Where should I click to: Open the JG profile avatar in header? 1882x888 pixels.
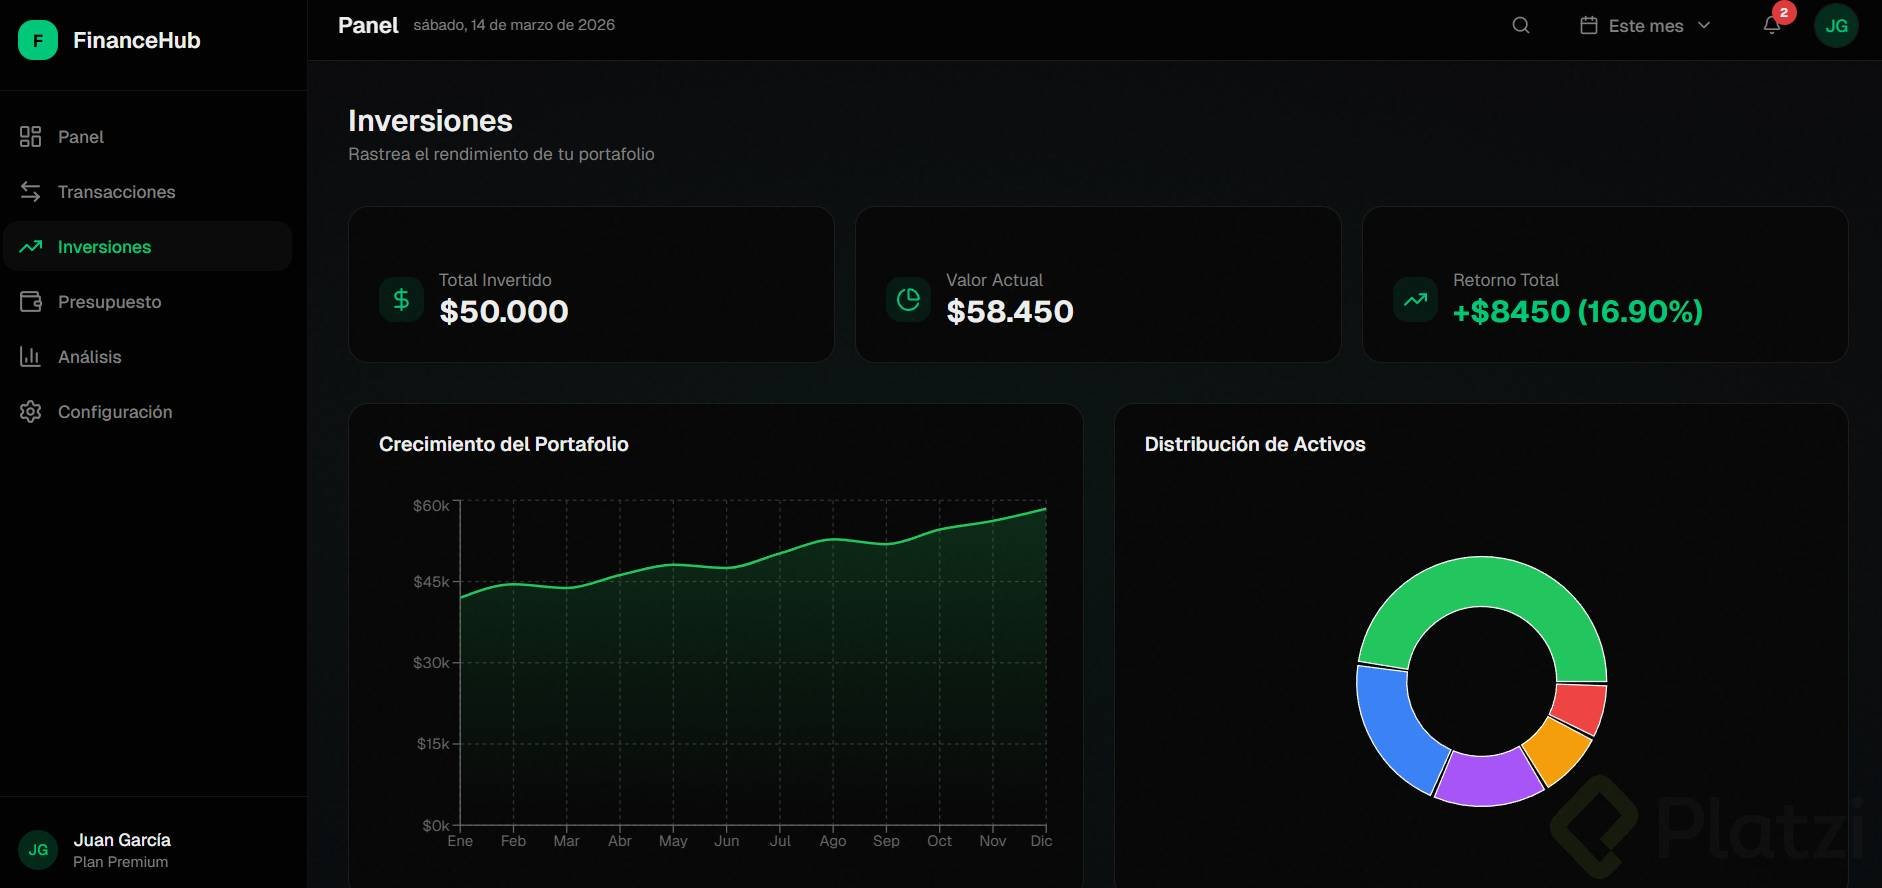click(1836, 26)
